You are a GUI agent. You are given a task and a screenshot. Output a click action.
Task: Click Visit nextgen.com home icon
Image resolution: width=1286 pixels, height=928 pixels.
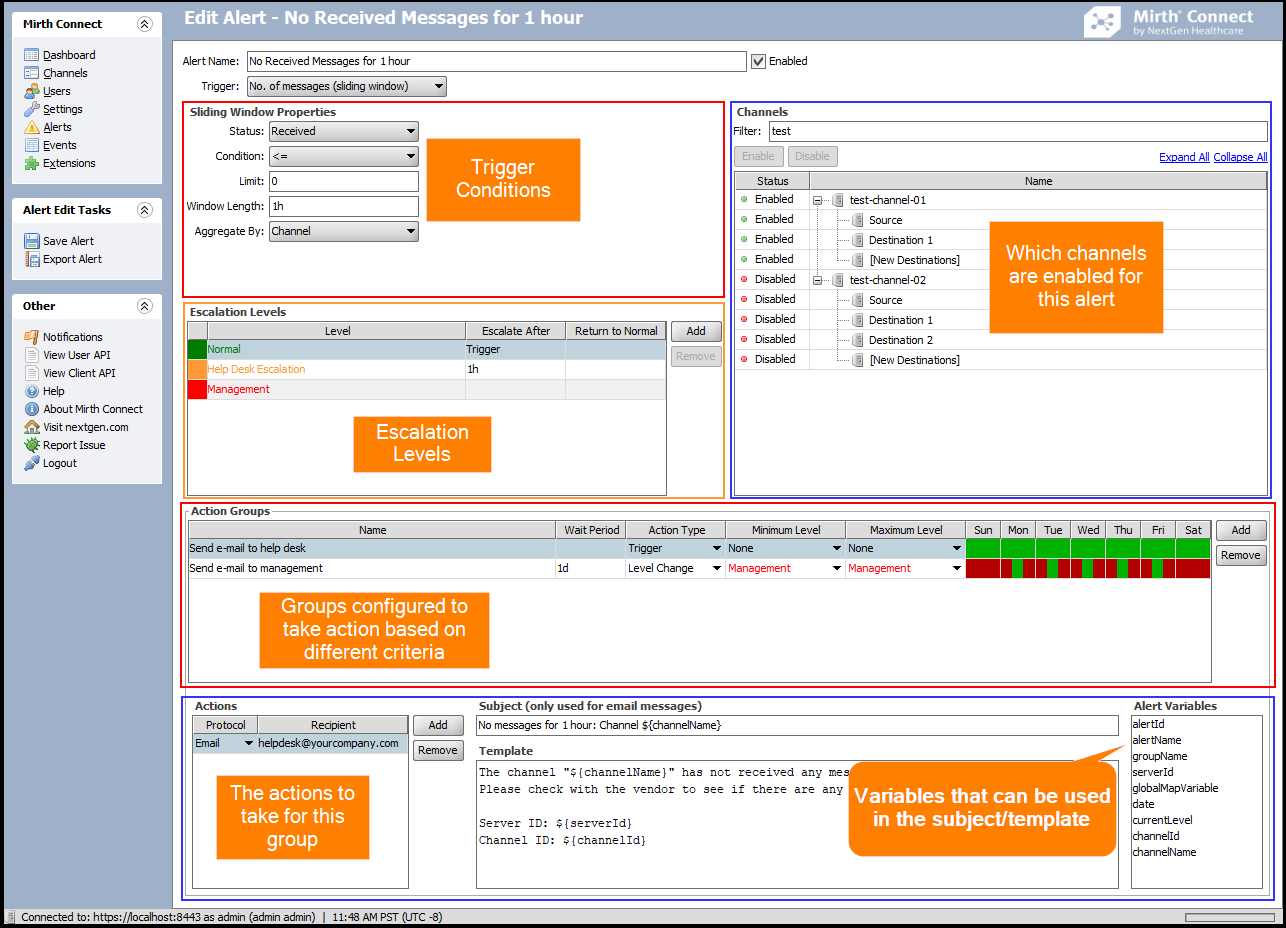(x=31, y=427)
